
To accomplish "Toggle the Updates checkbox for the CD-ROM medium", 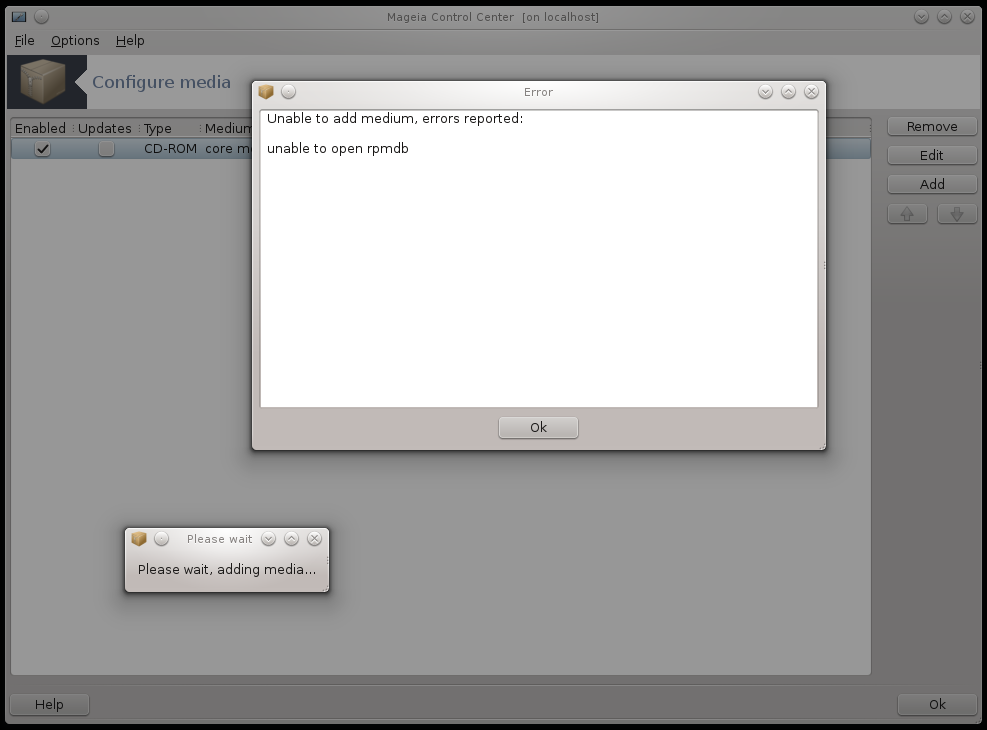I will tap(106, 149).
